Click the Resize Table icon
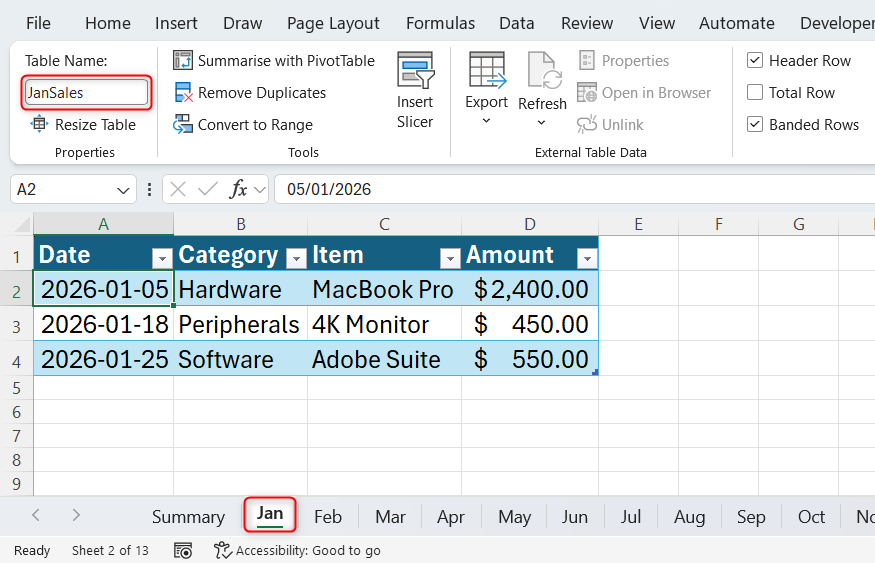 (39, 124)
